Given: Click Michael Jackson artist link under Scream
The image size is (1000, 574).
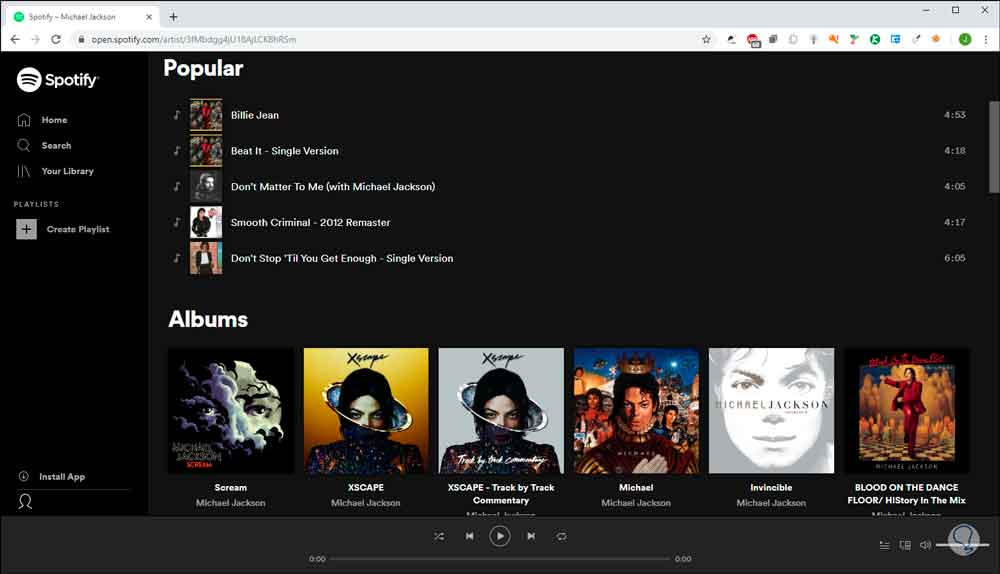Looking at the screenshot, I should coord(231,503).
